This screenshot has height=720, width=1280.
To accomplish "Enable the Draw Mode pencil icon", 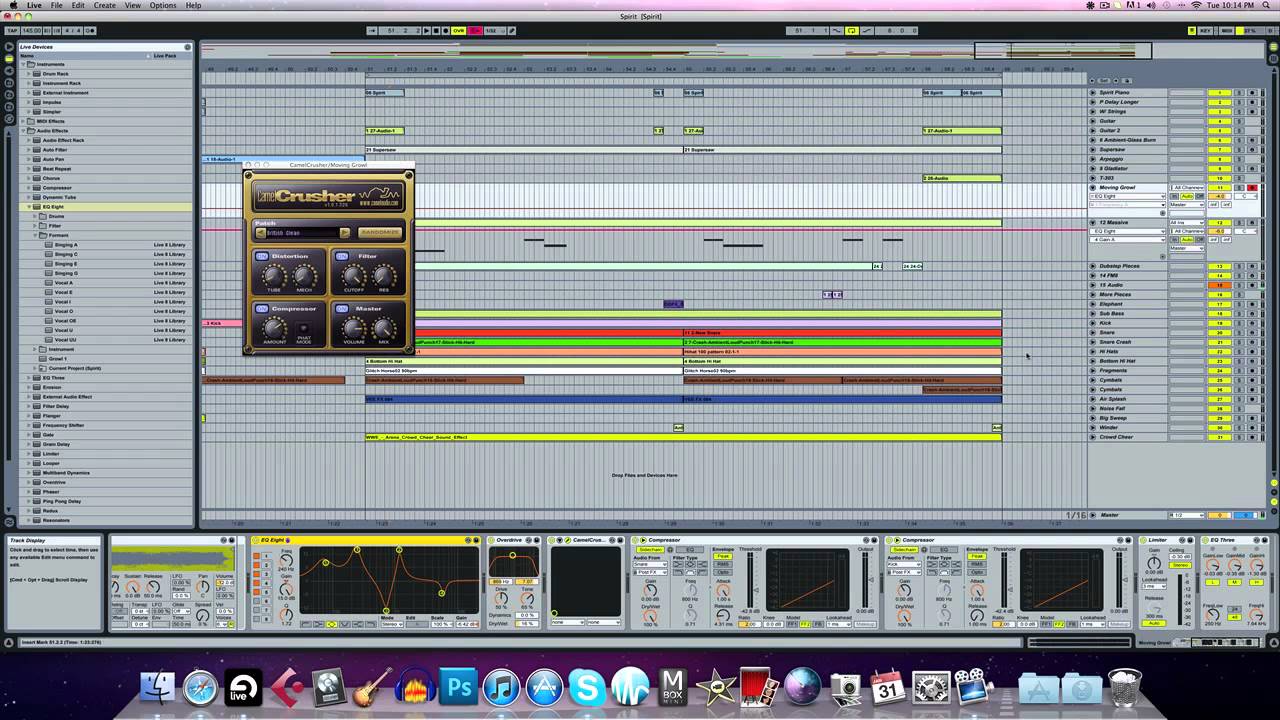I will coord(512,31).
